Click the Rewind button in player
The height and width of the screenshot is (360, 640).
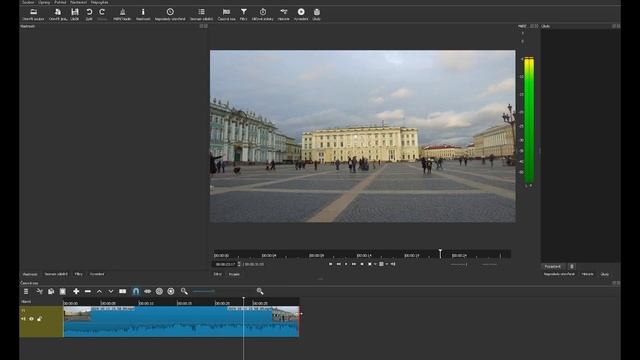[x=338, y=264]
